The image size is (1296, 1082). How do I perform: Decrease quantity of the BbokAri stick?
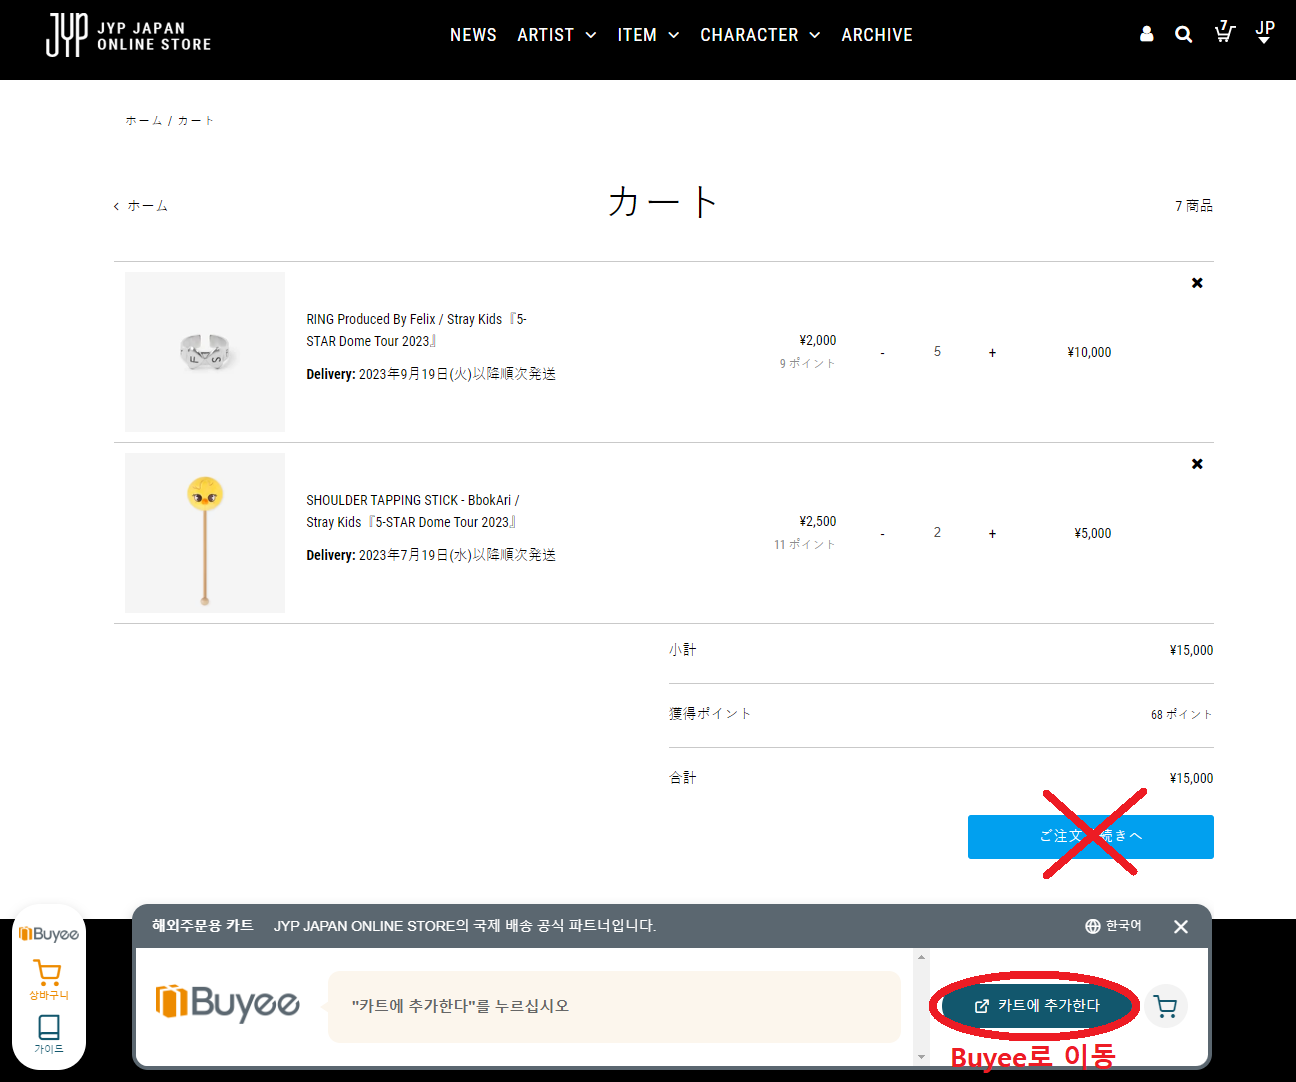click(x=882, y=534)
